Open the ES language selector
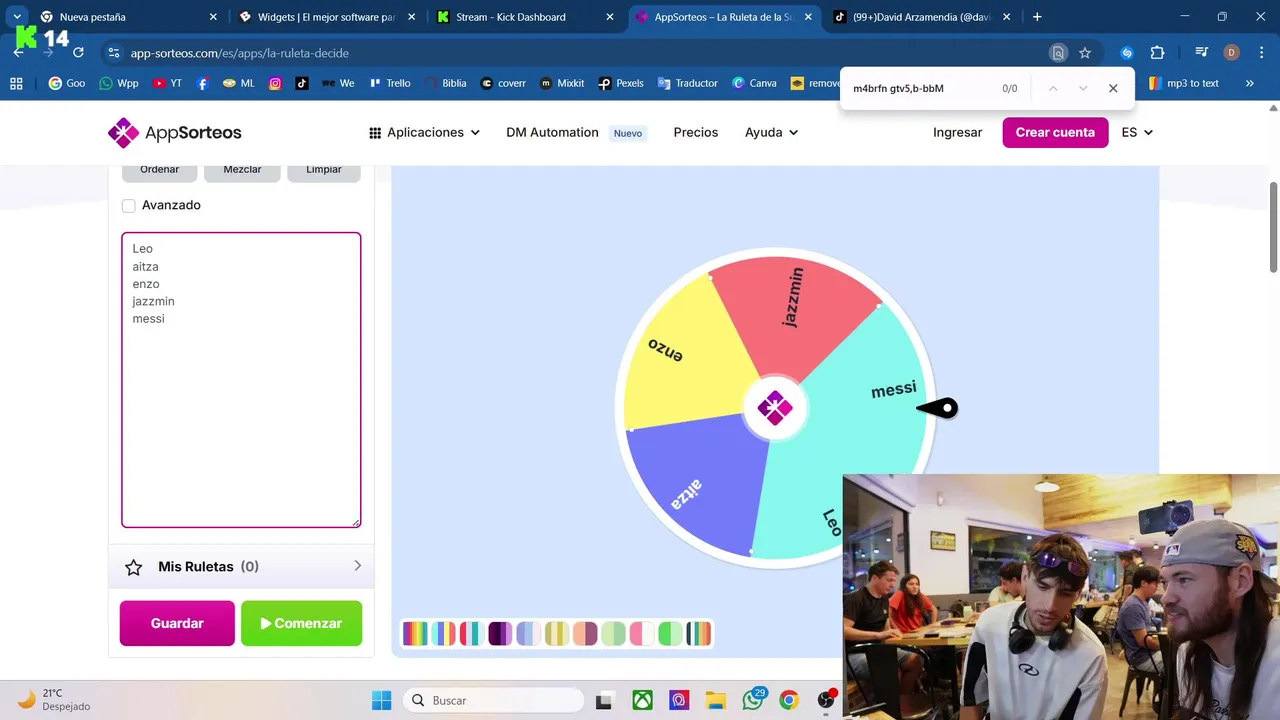 click(1137, 132)
